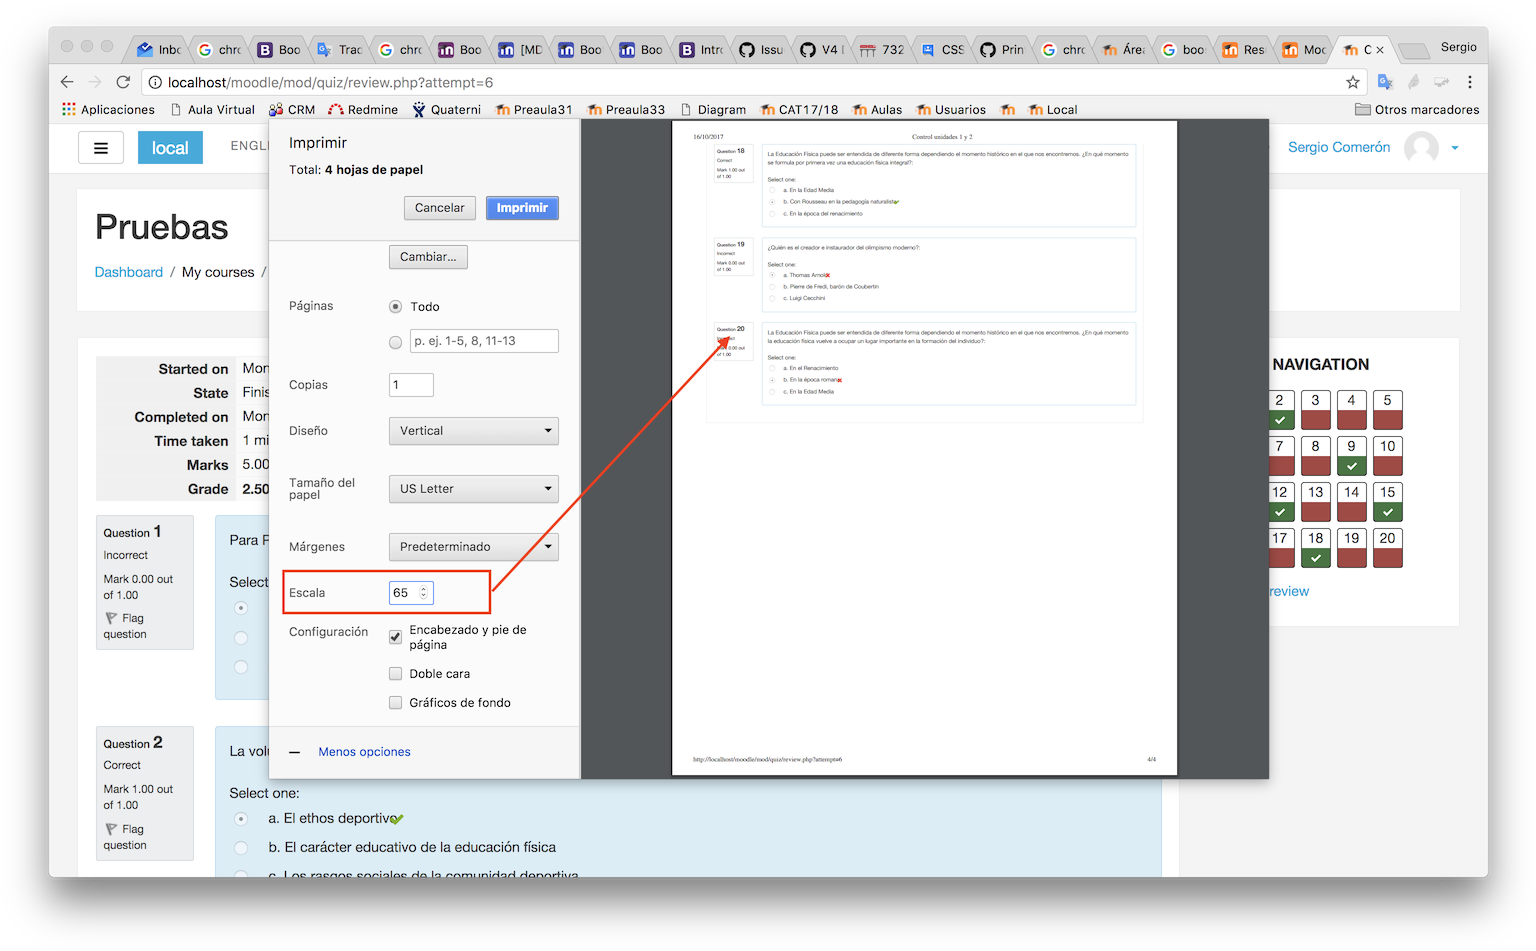Close the active browser tab

click(x=1380, y=50)
